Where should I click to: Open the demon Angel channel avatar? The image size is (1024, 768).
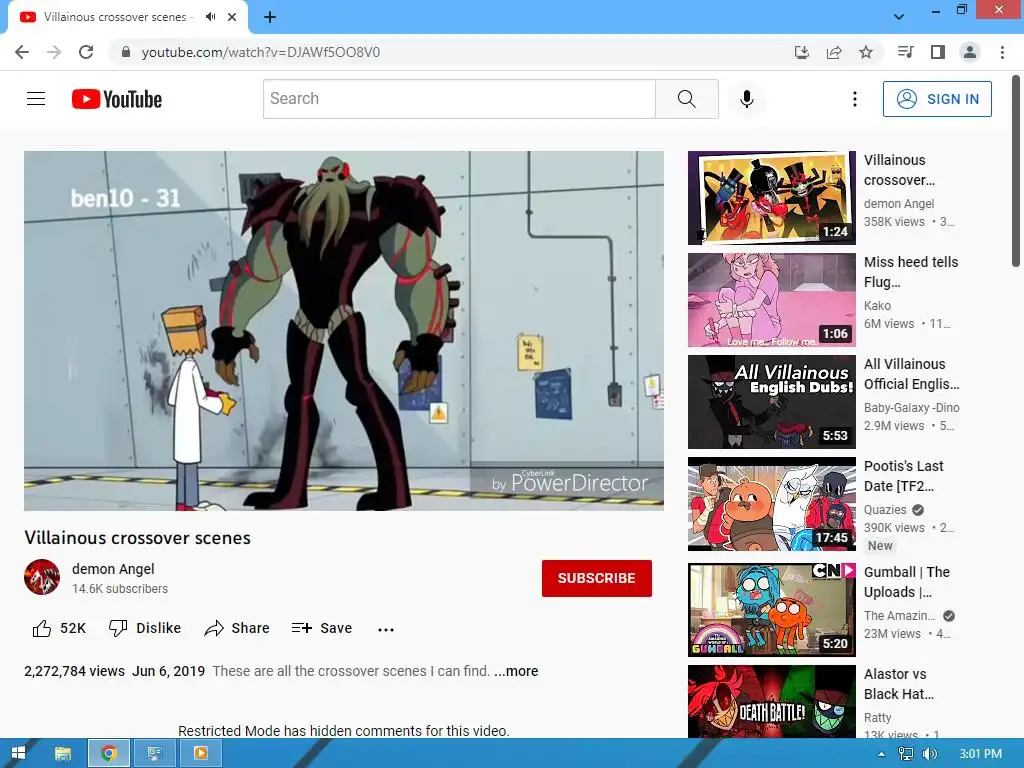coord(42,577)
